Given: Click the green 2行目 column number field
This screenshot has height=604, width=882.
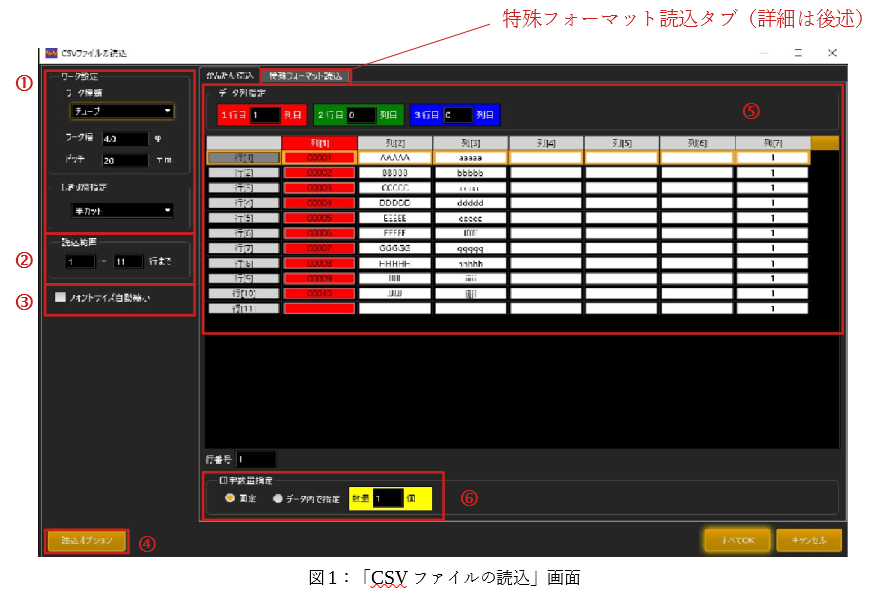Looking at the screenshot, I should (x=361, y=115).
